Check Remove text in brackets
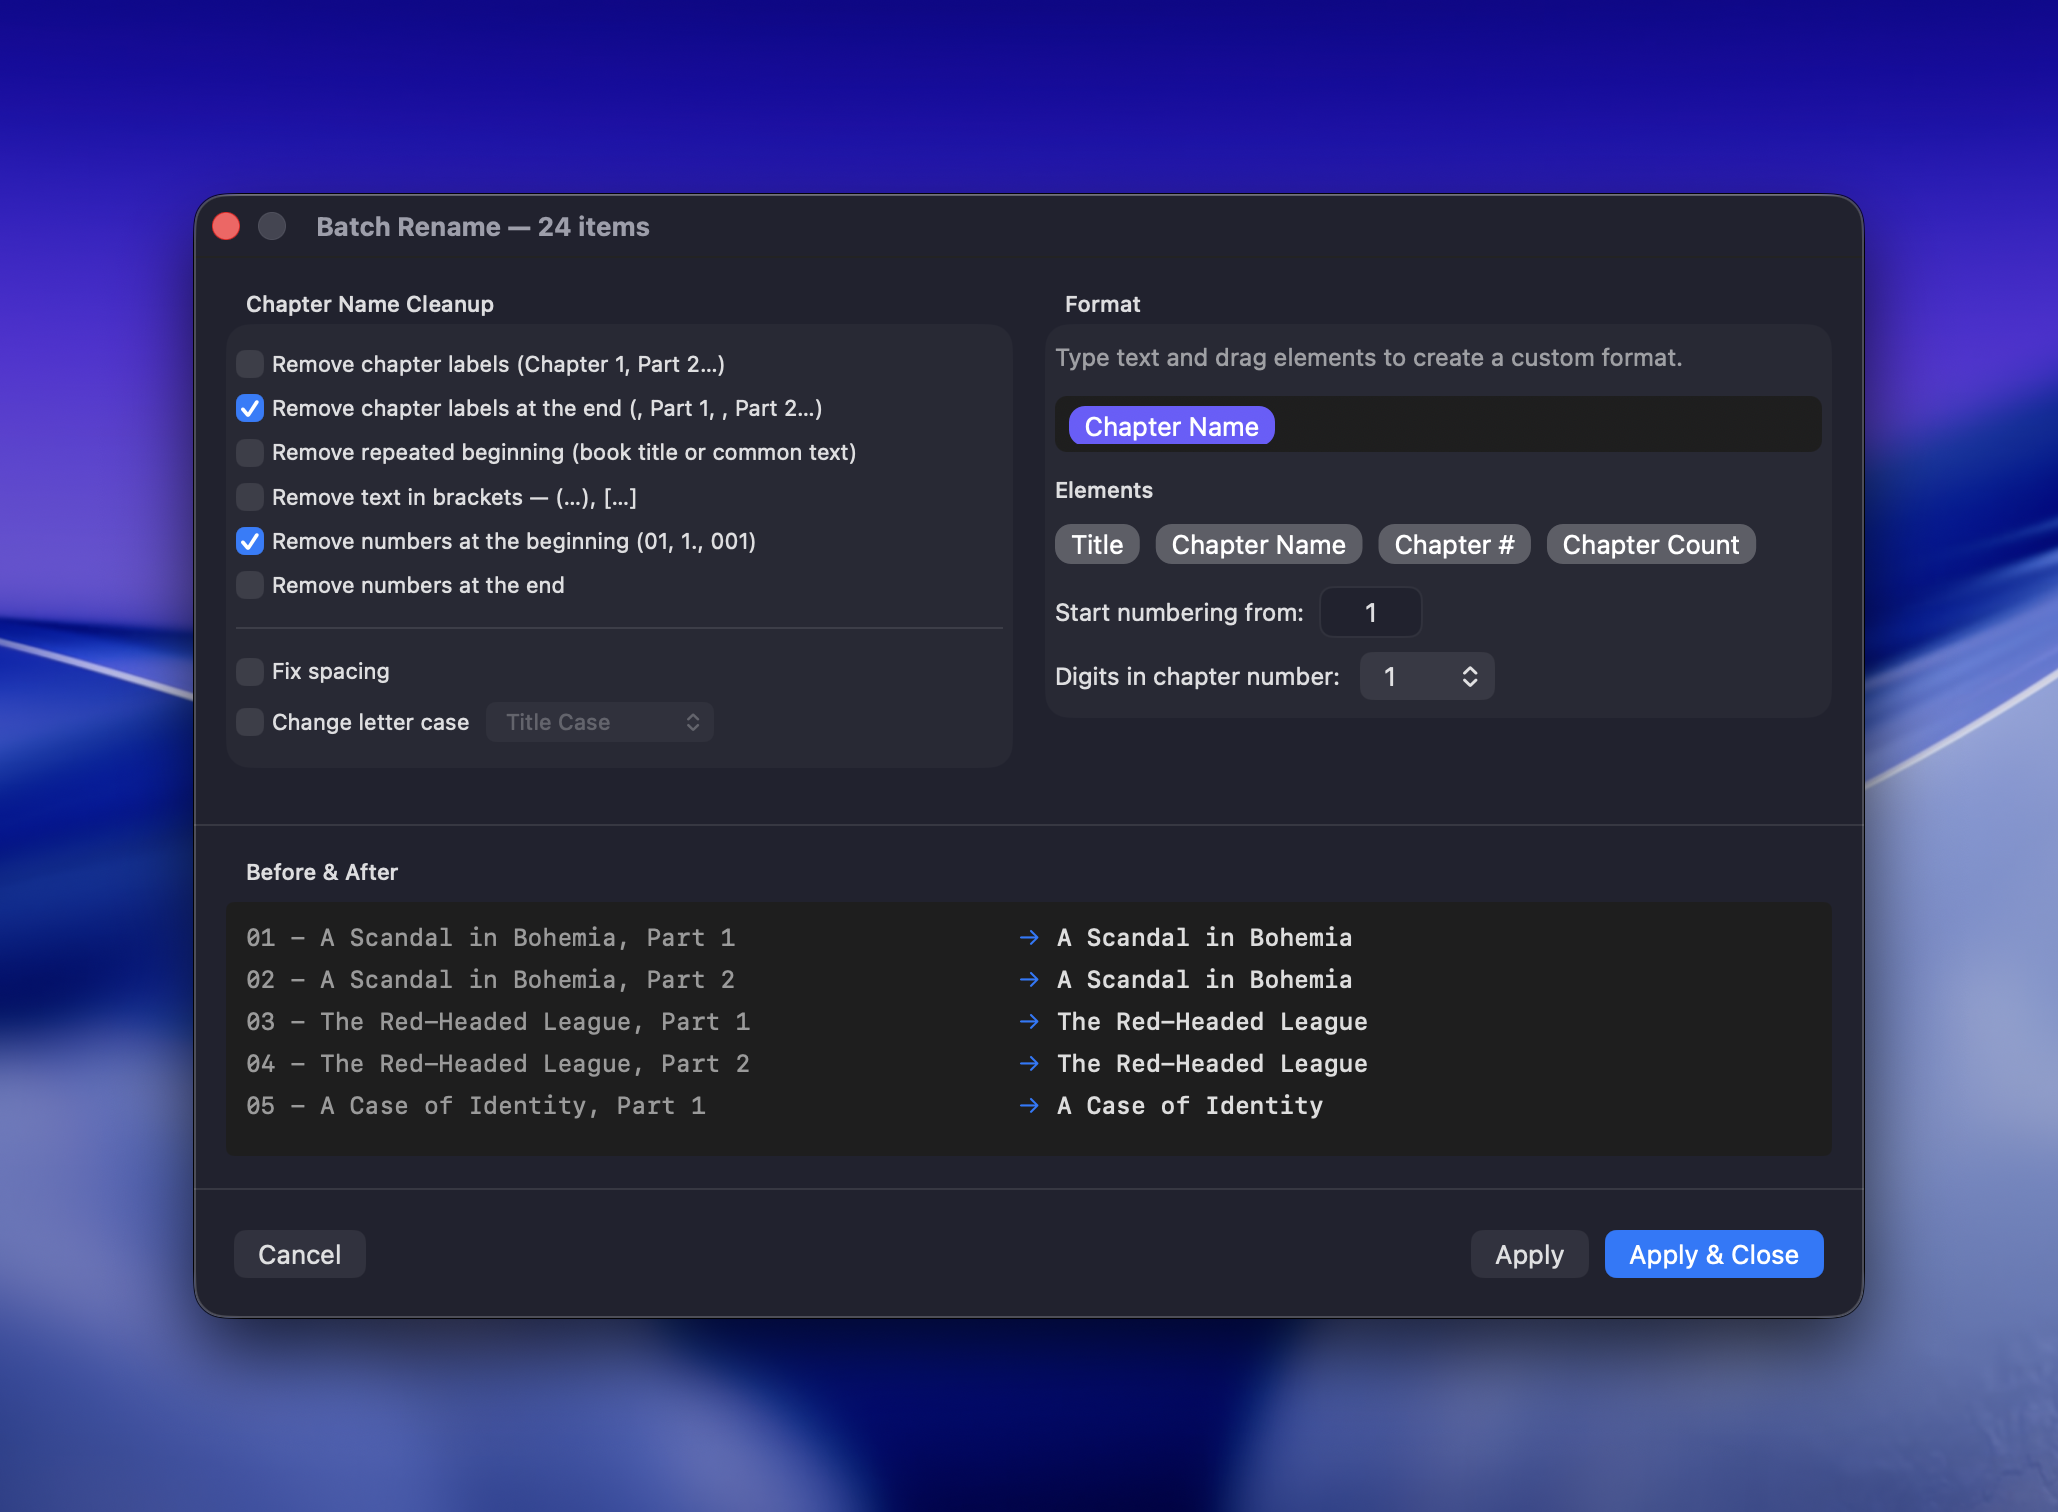This screenshot has width=2058, height=1512. coord(250,497)
